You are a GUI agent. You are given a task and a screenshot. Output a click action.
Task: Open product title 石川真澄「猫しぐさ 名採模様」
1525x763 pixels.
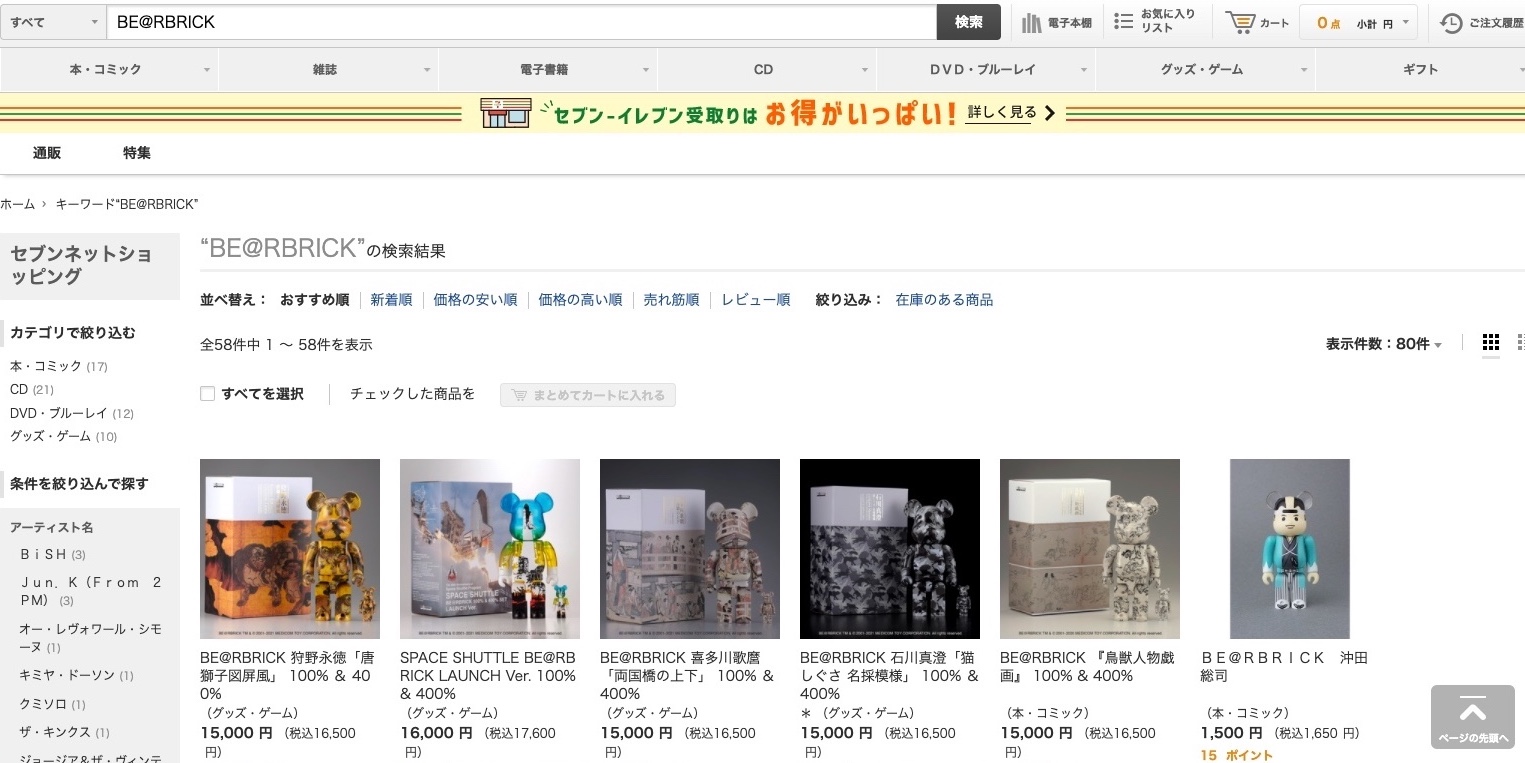(x=889, y=675)
